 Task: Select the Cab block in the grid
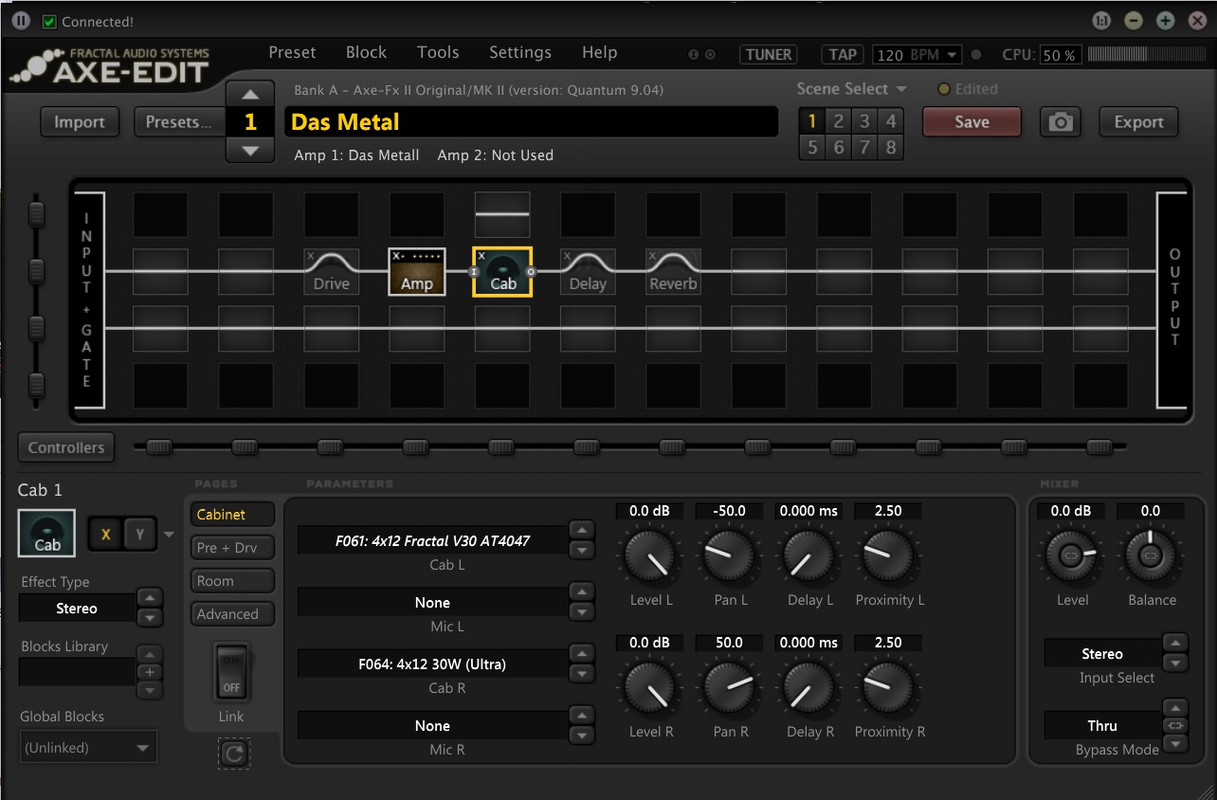(502, 272)
